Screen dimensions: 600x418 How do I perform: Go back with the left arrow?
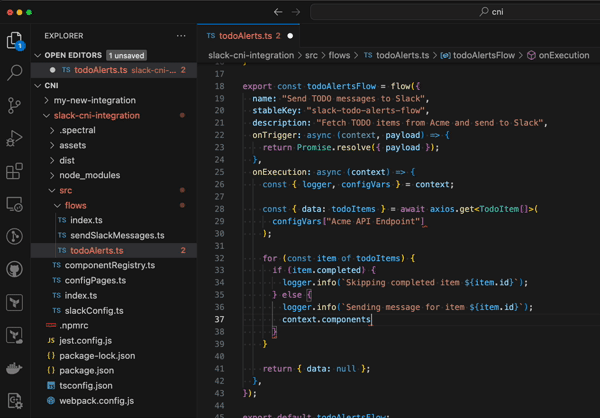coord(278,12)
